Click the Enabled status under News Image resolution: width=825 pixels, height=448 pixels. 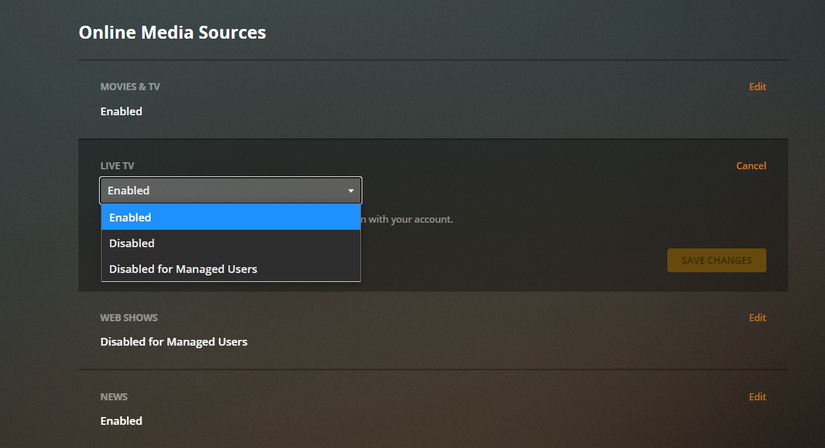click(x=121, y=421)
